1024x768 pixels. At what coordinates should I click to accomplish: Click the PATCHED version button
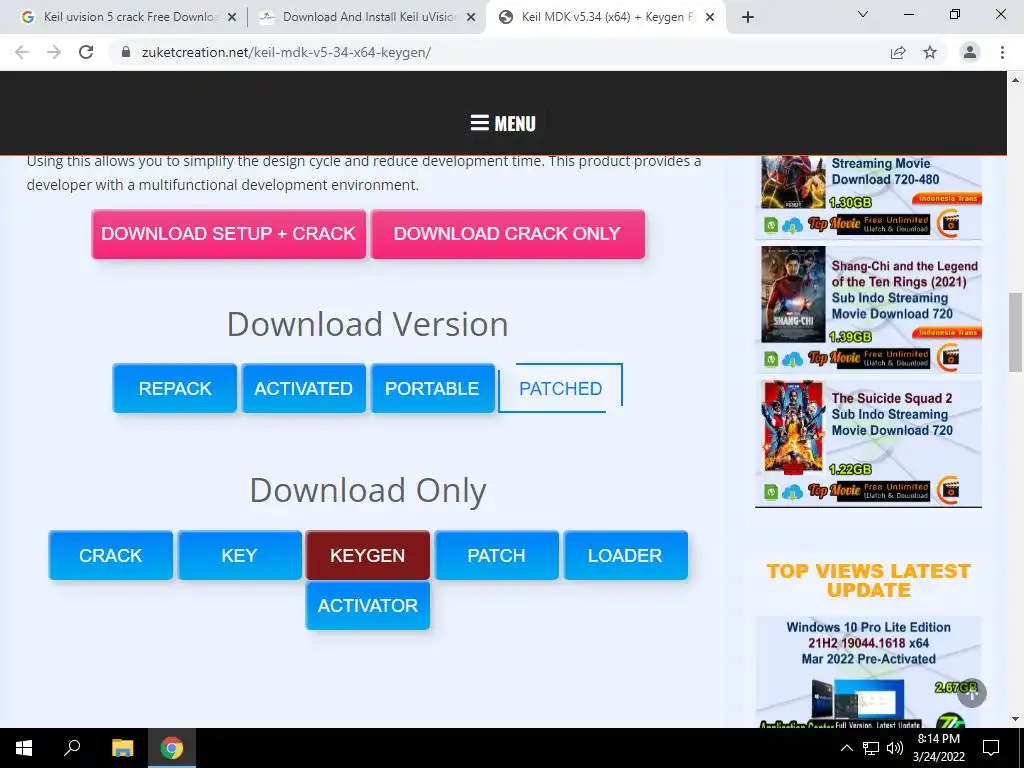pos(560,389)
